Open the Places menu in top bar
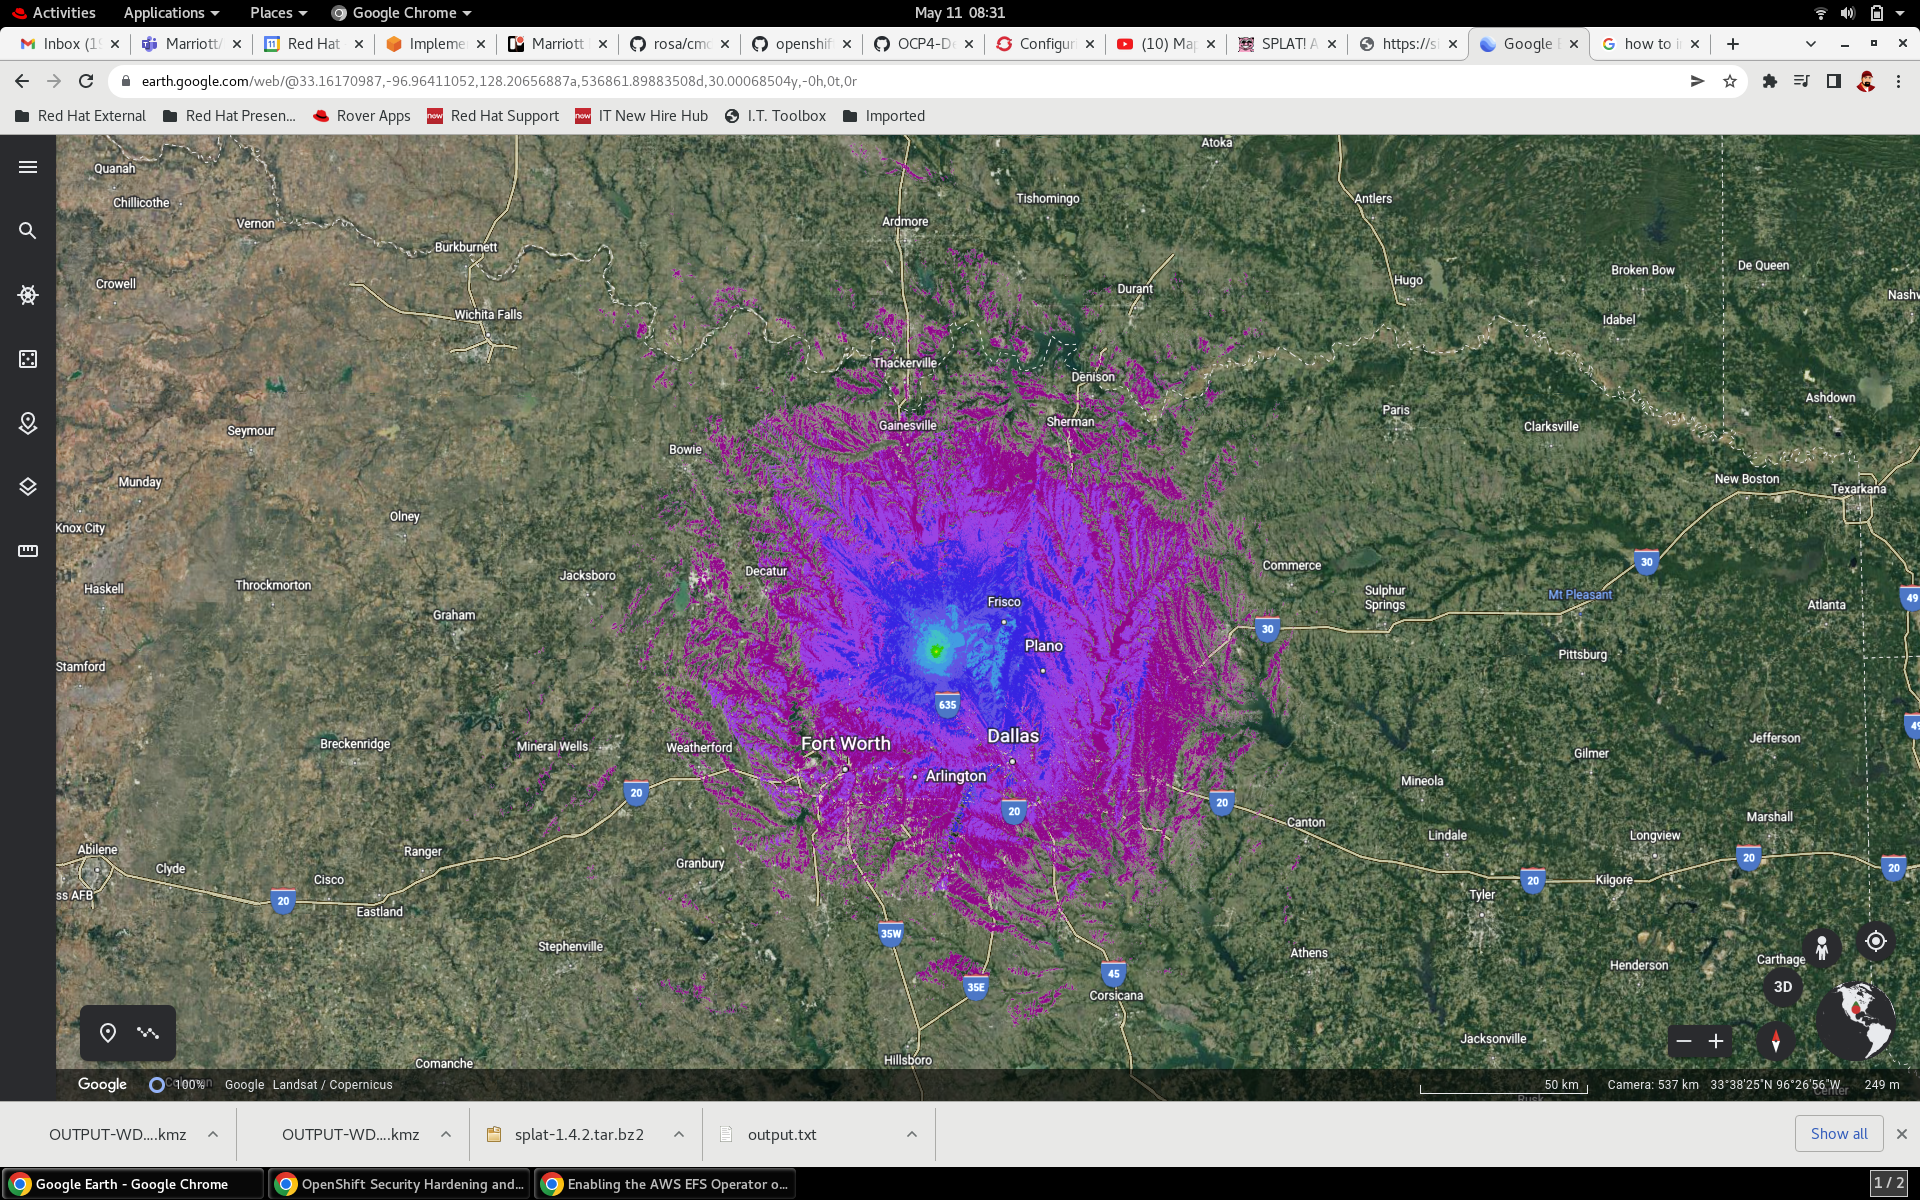 point(277,13)
